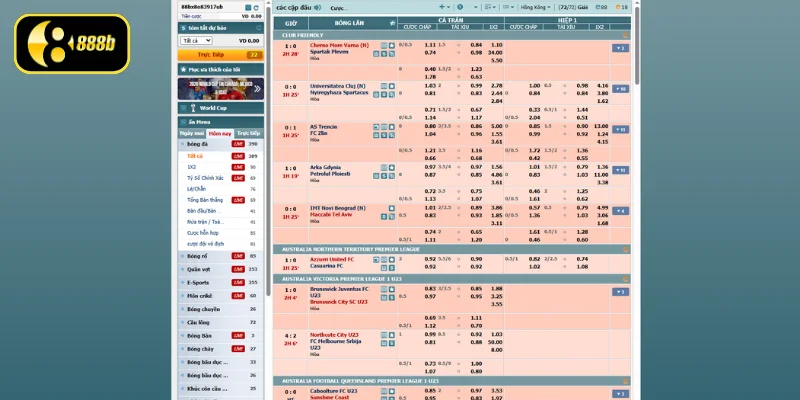The image size is (800, 400).
Task: Click the refresh icon beside the username
Action: [x=256, y=8]
